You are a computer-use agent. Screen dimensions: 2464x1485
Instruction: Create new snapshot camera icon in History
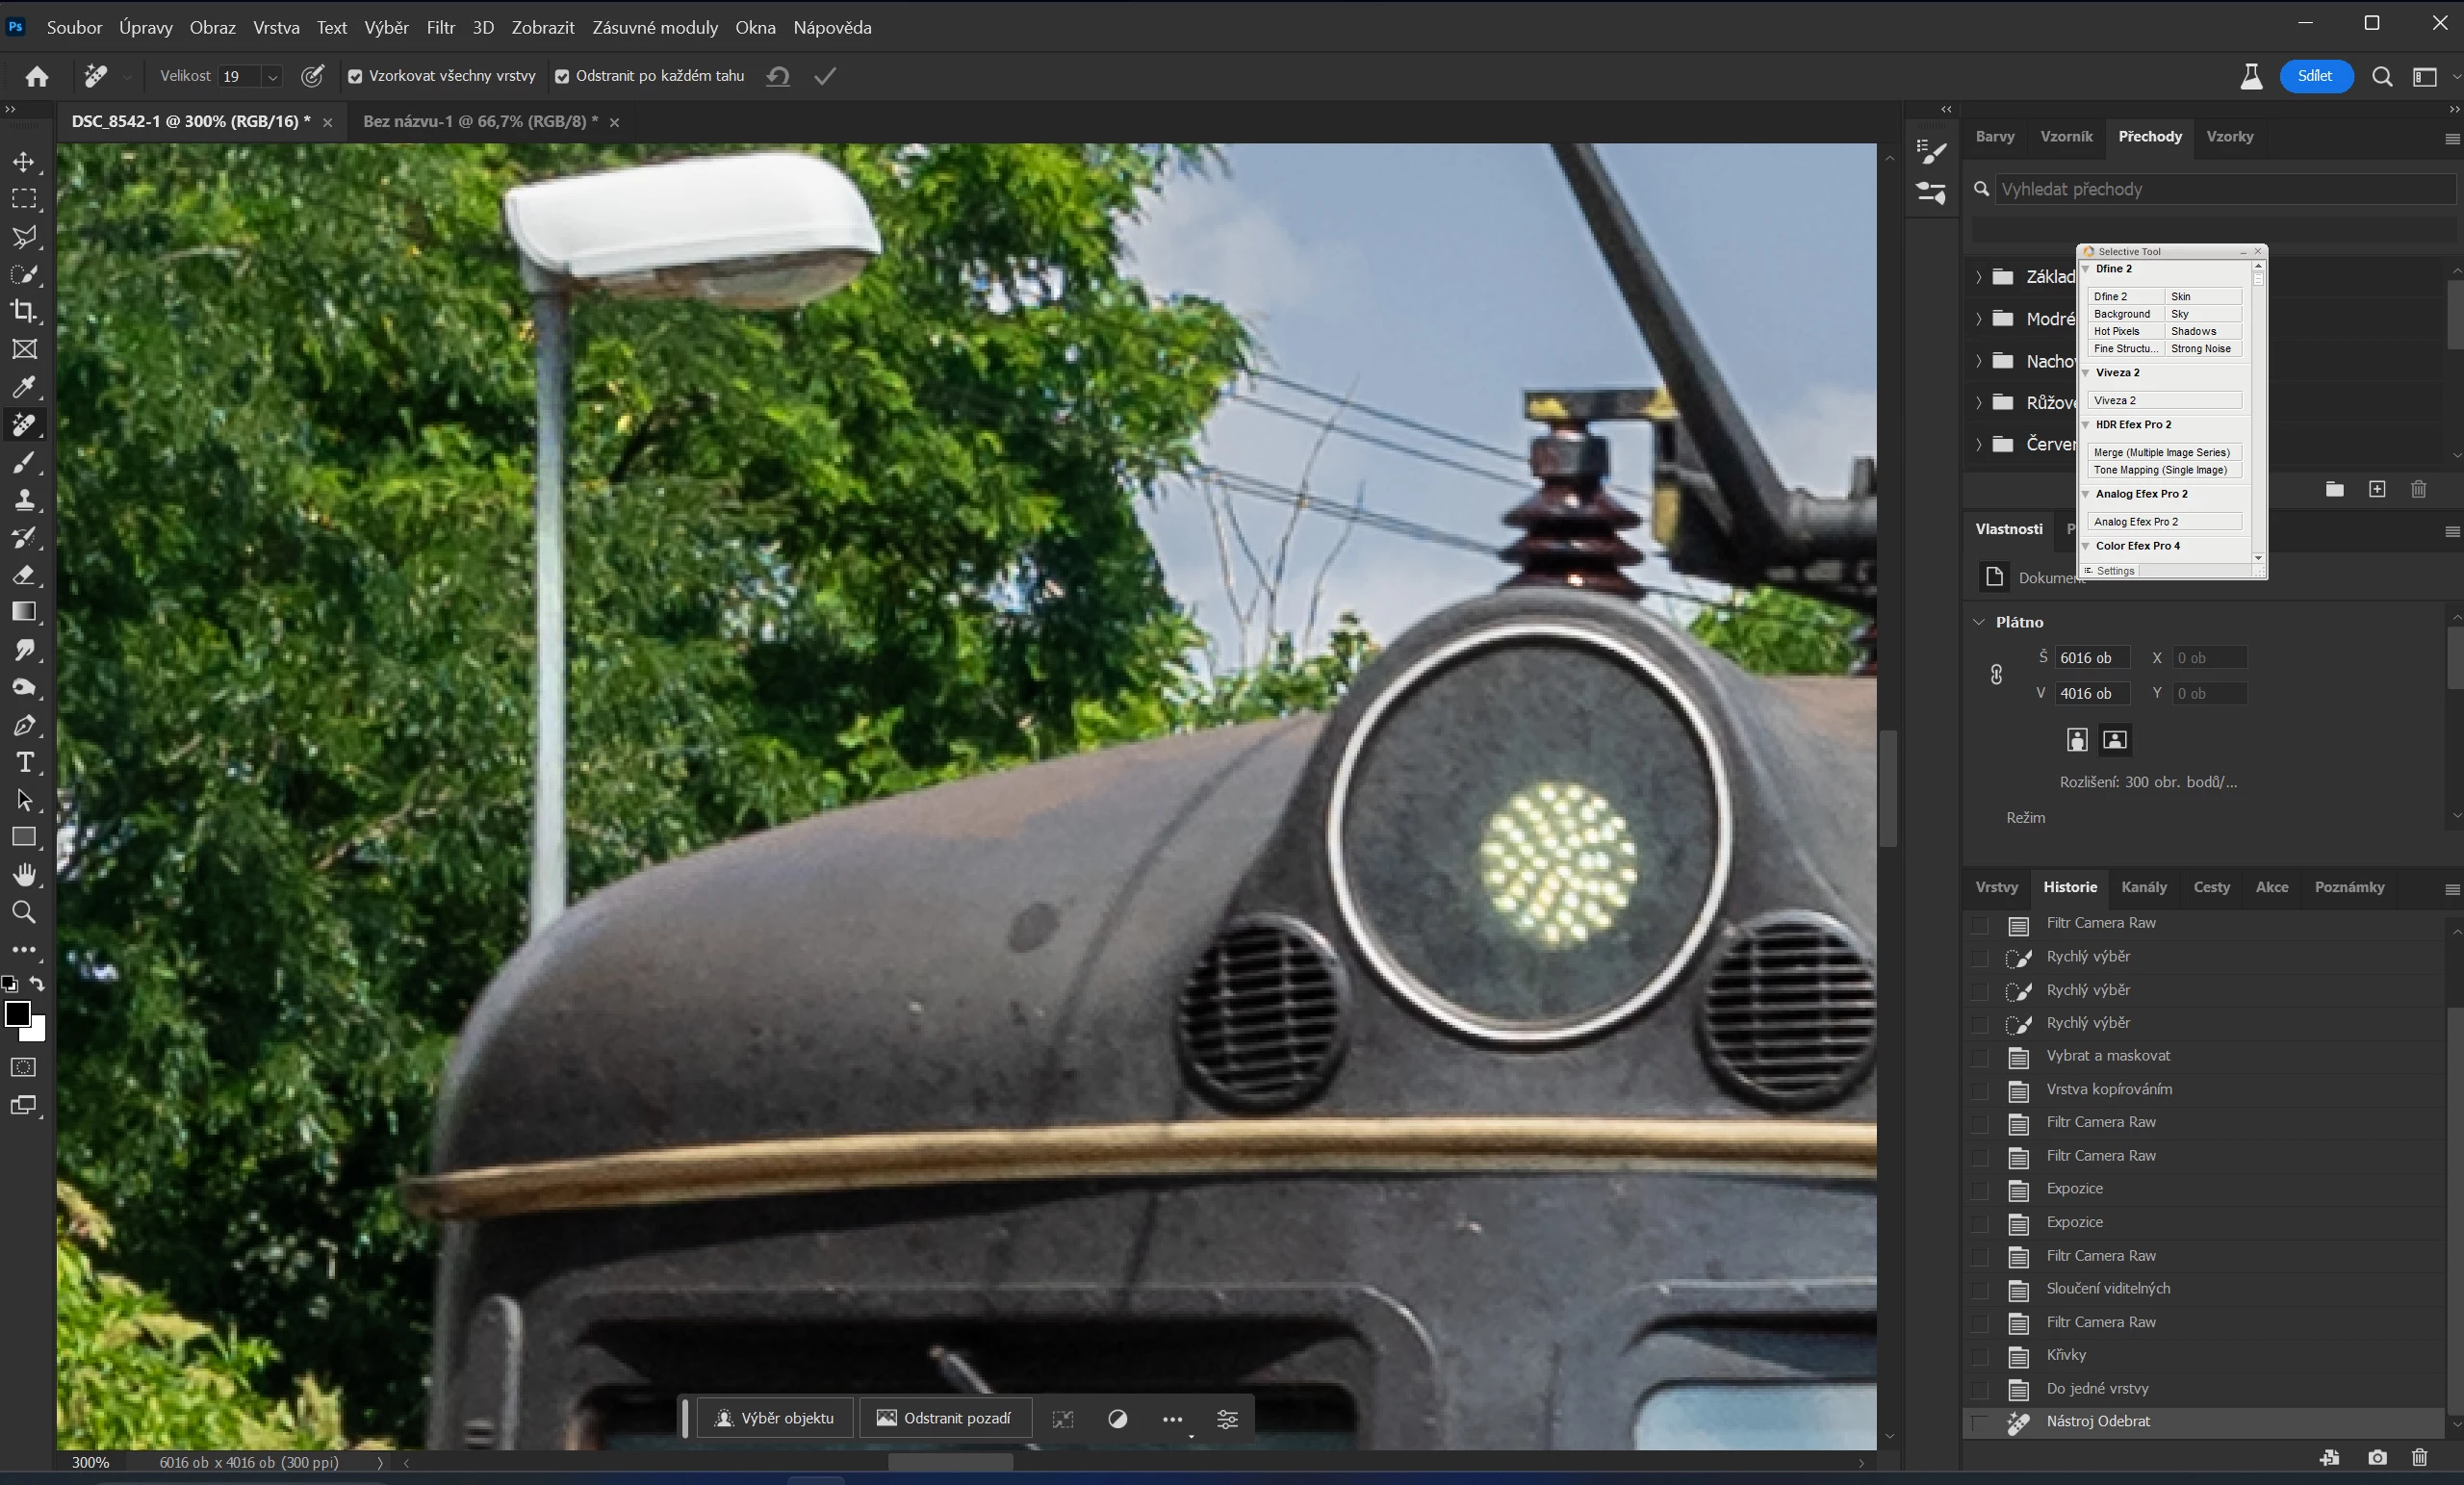tap(2377, 1458)
